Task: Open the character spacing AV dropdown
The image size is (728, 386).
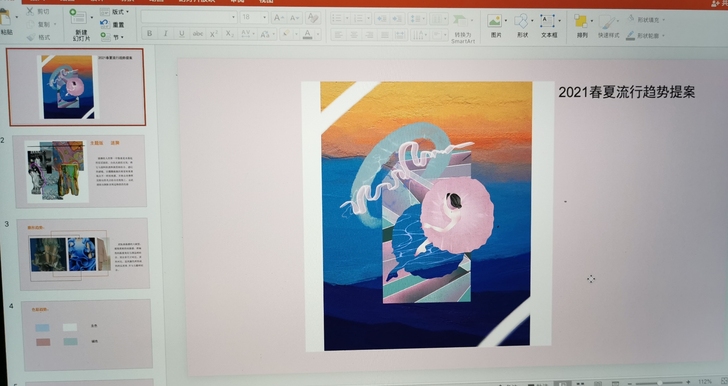Action: pos(247,34)
